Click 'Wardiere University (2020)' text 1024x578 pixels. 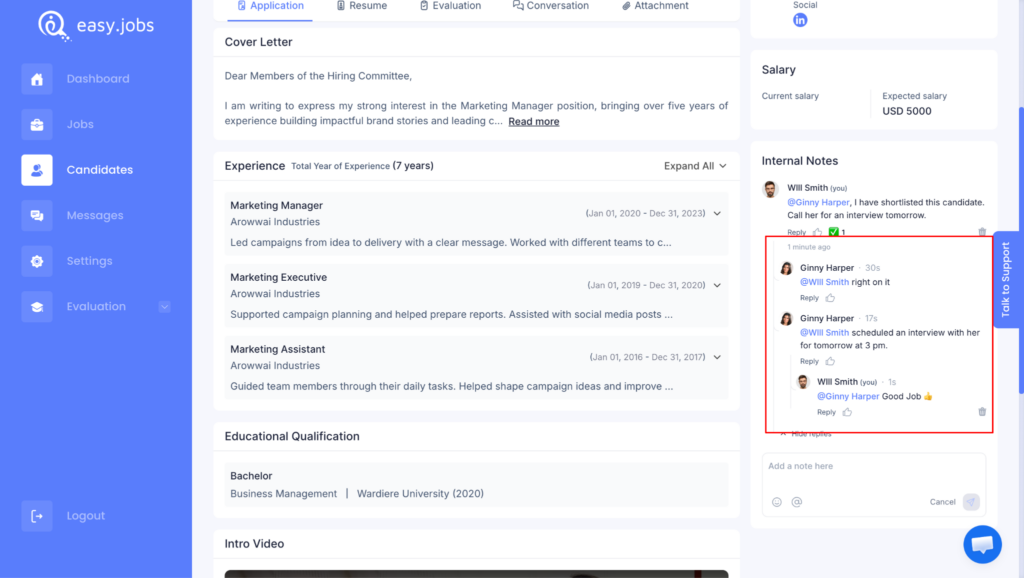tap(420, 494)
